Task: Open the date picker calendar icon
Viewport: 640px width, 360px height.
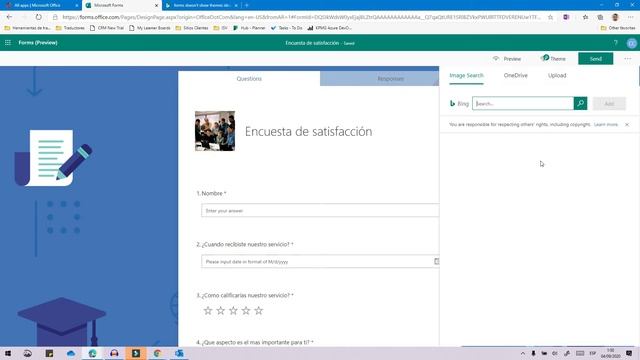Action: pos(436,261)
